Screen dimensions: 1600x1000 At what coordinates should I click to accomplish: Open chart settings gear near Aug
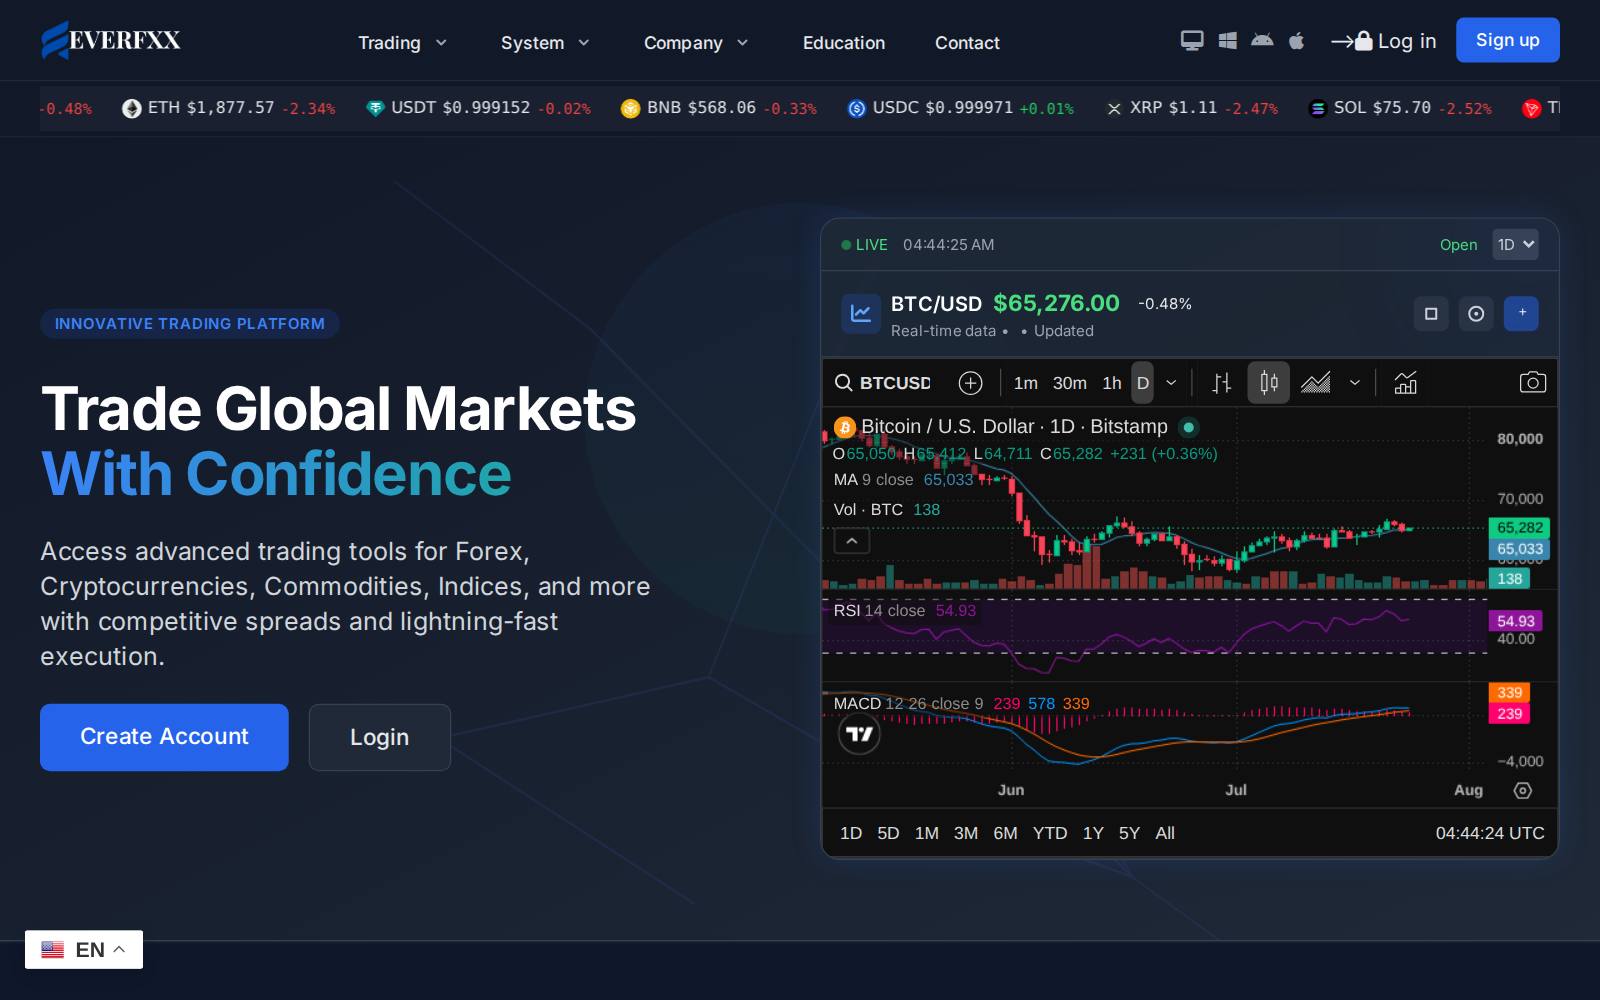(x=1523, y=790)
